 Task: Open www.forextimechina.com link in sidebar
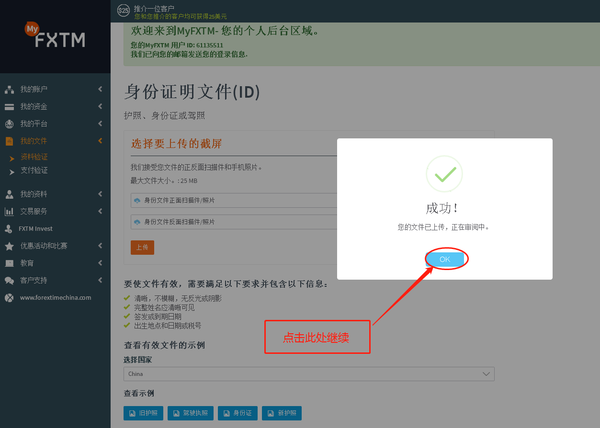pos(54,297)
